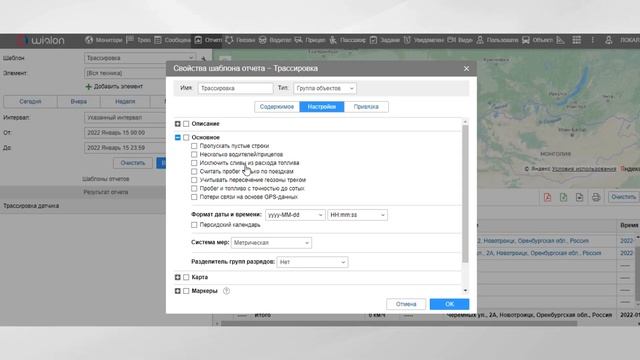Switch to the Привязка tab
The width and height of the screenshot is (640, 360).
(x=366, y=107)
